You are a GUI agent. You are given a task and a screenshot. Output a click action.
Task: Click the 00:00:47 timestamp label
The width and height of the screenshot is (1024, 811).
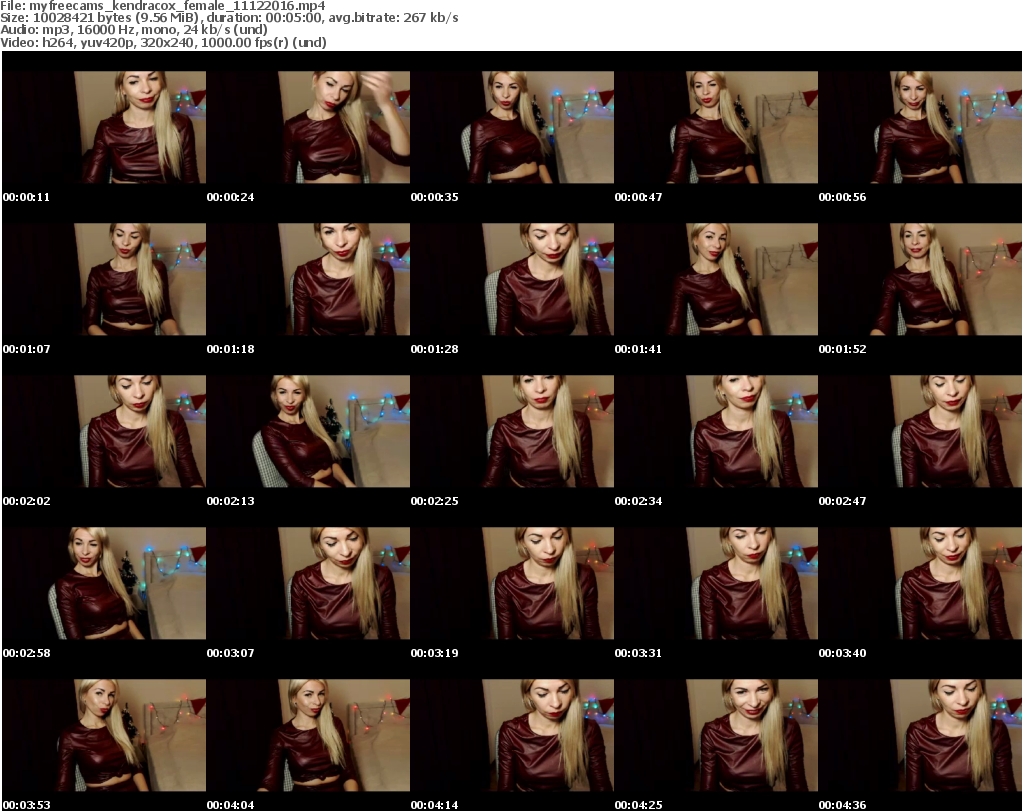click(x=638, y=197)
